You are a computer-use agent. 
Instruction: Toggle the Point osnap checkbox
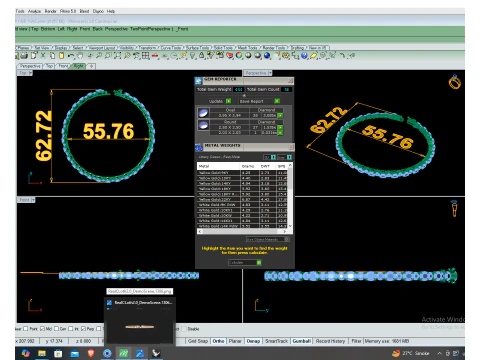click(x=26, y=329)
